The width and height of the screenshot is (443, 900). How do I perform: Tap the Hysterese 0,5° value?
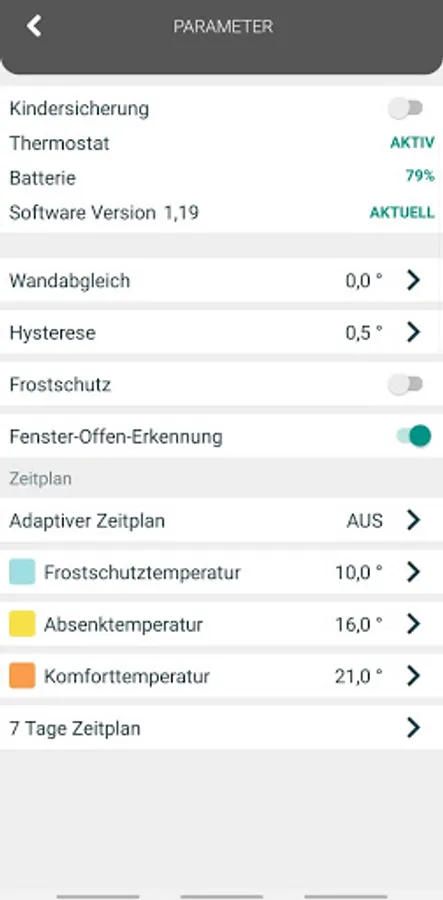click(364, 333)
